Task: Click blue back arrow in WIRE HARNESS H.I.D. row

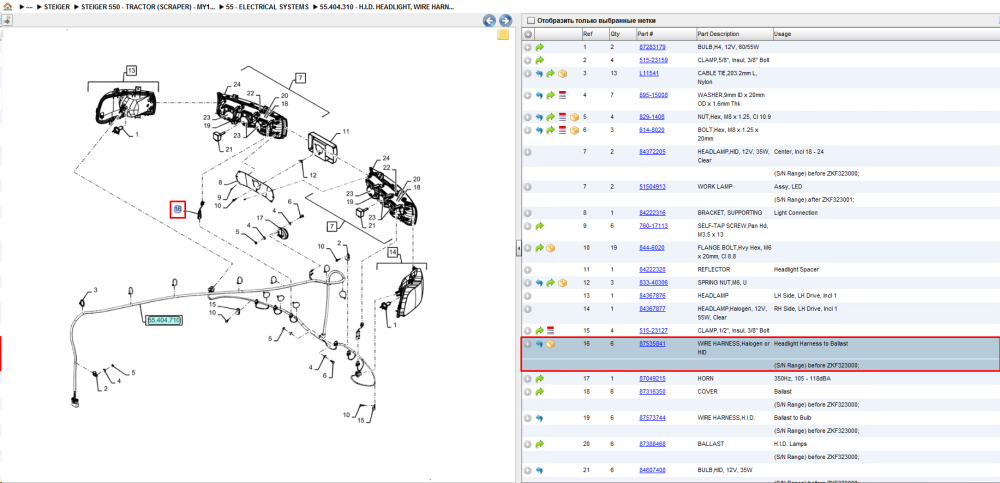Action: [540, 418]
